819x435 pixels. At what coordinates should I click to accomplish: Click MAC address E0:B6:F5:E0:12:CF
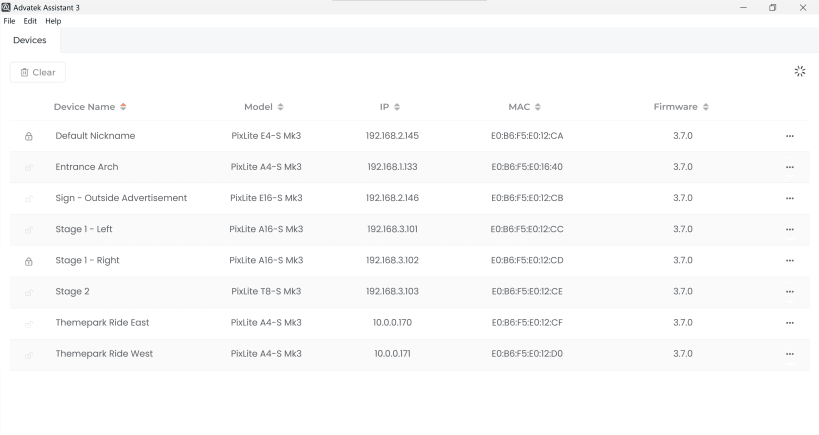[527, 323]
